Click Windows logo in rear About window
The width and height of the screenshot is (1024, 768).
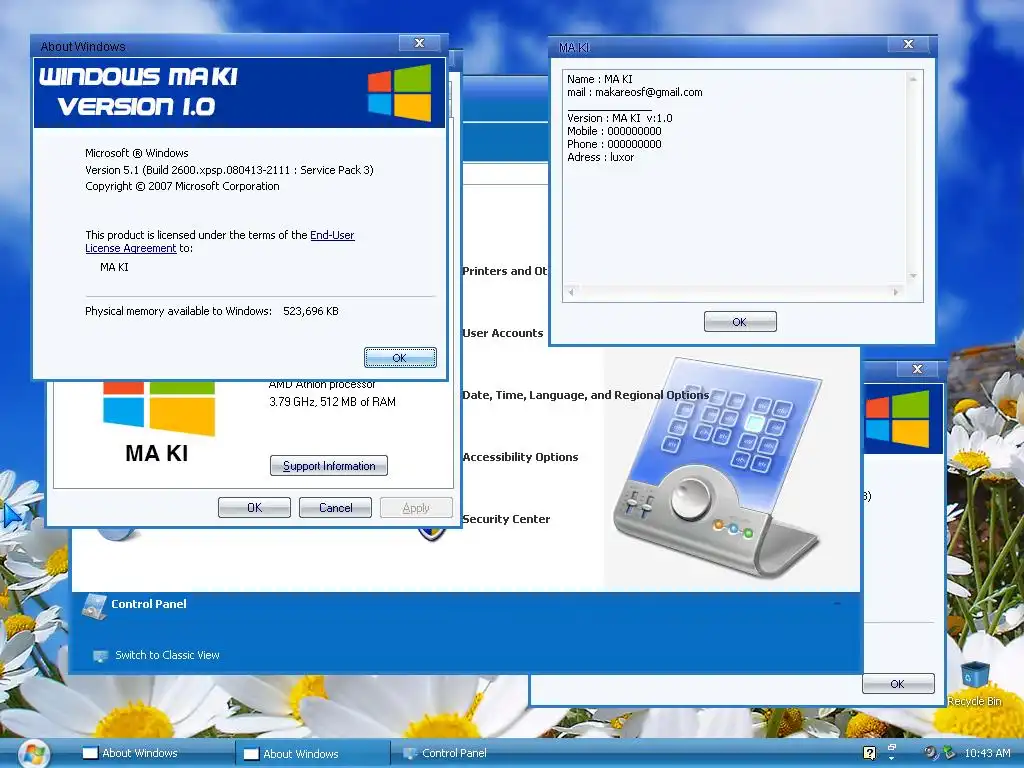[x=897, y=419]
